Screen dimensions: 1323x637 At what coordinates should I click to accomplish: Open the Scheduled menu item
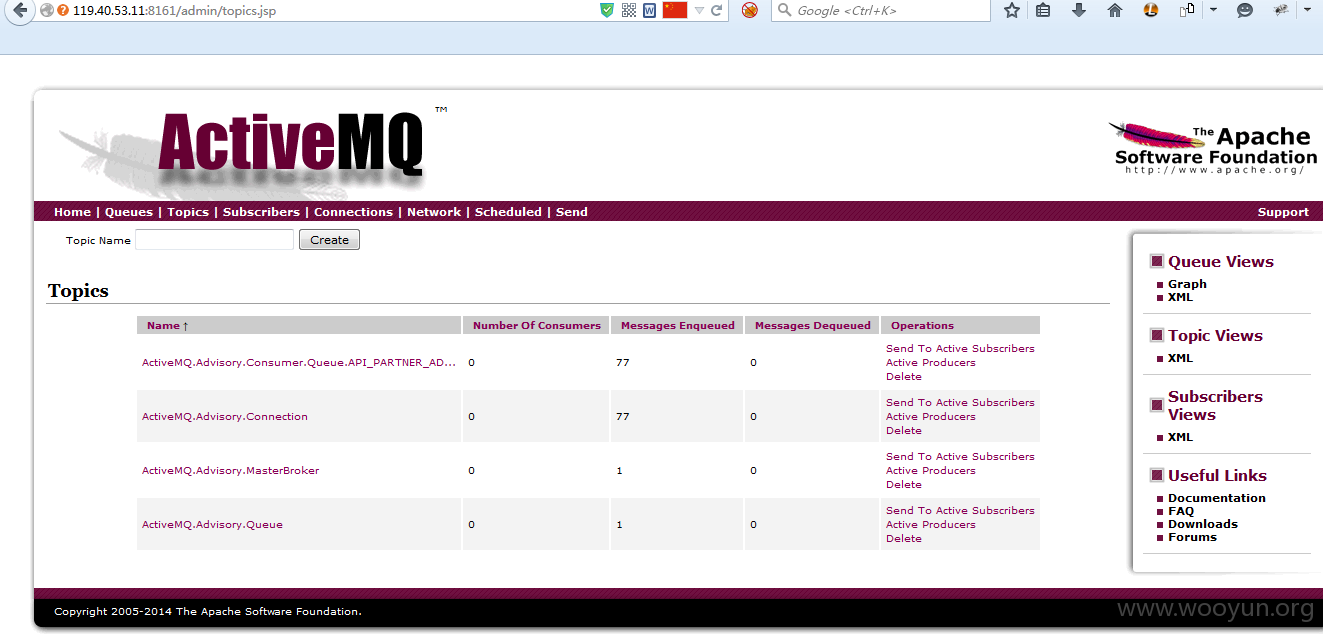click(x=508, y=212)
